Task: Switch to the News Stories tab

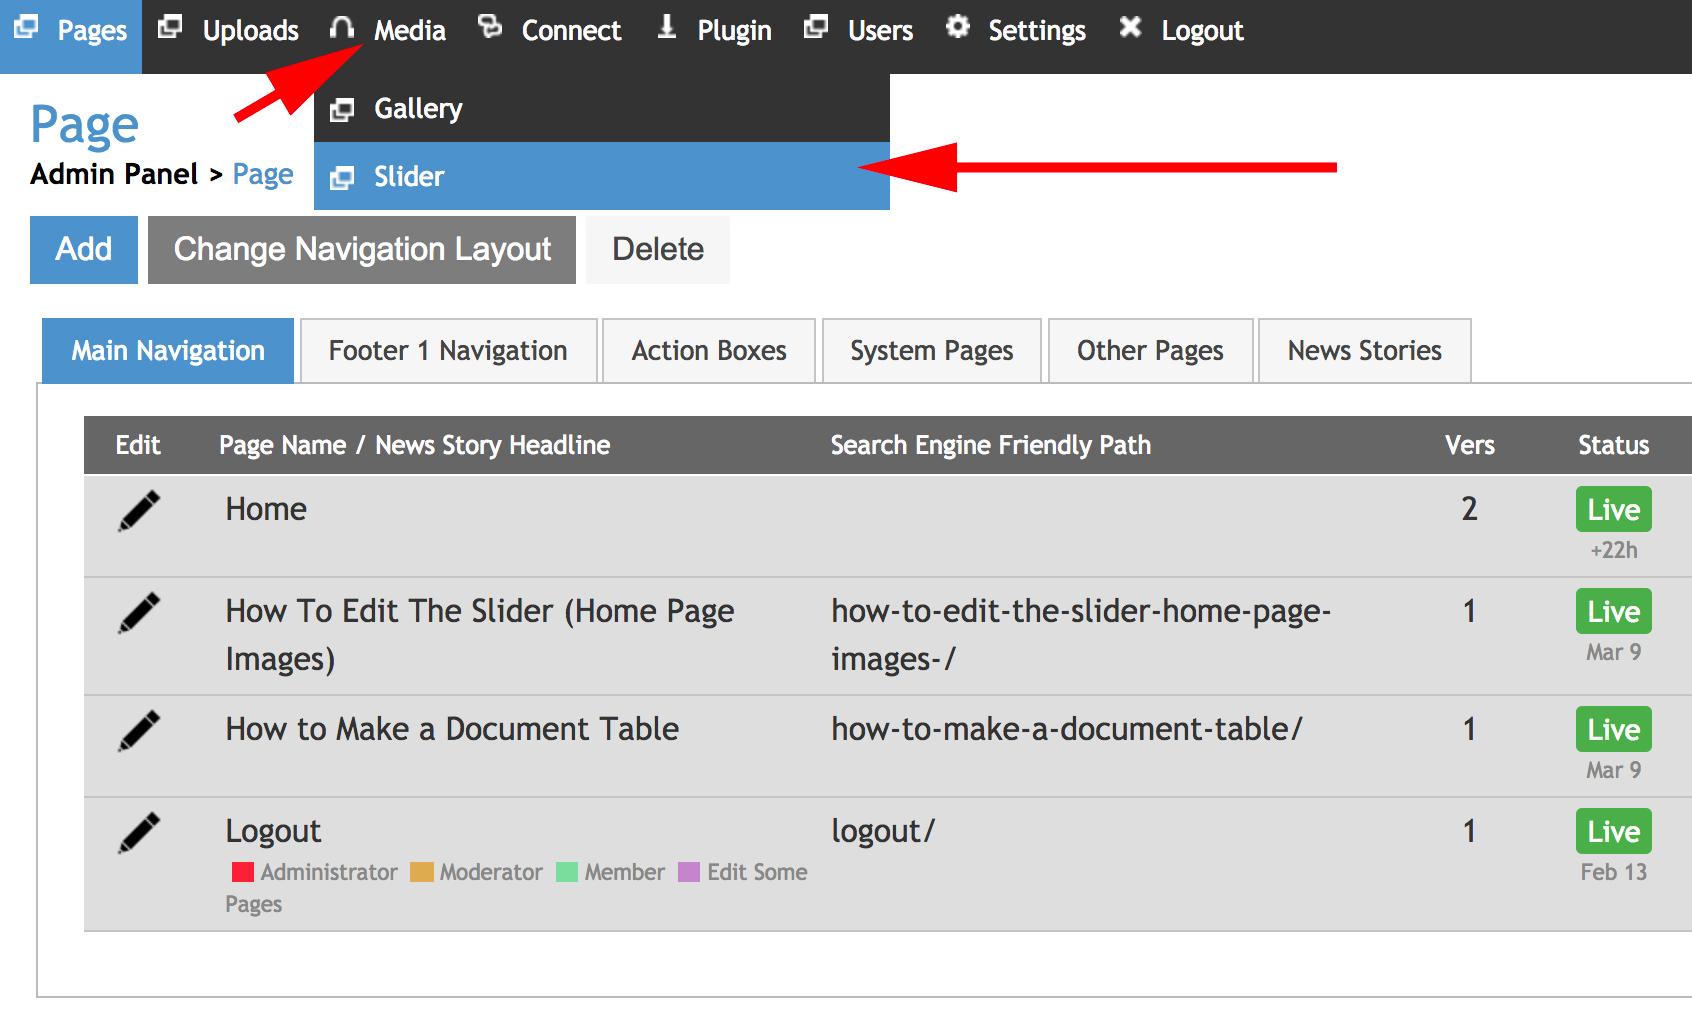Action: 1363,351
